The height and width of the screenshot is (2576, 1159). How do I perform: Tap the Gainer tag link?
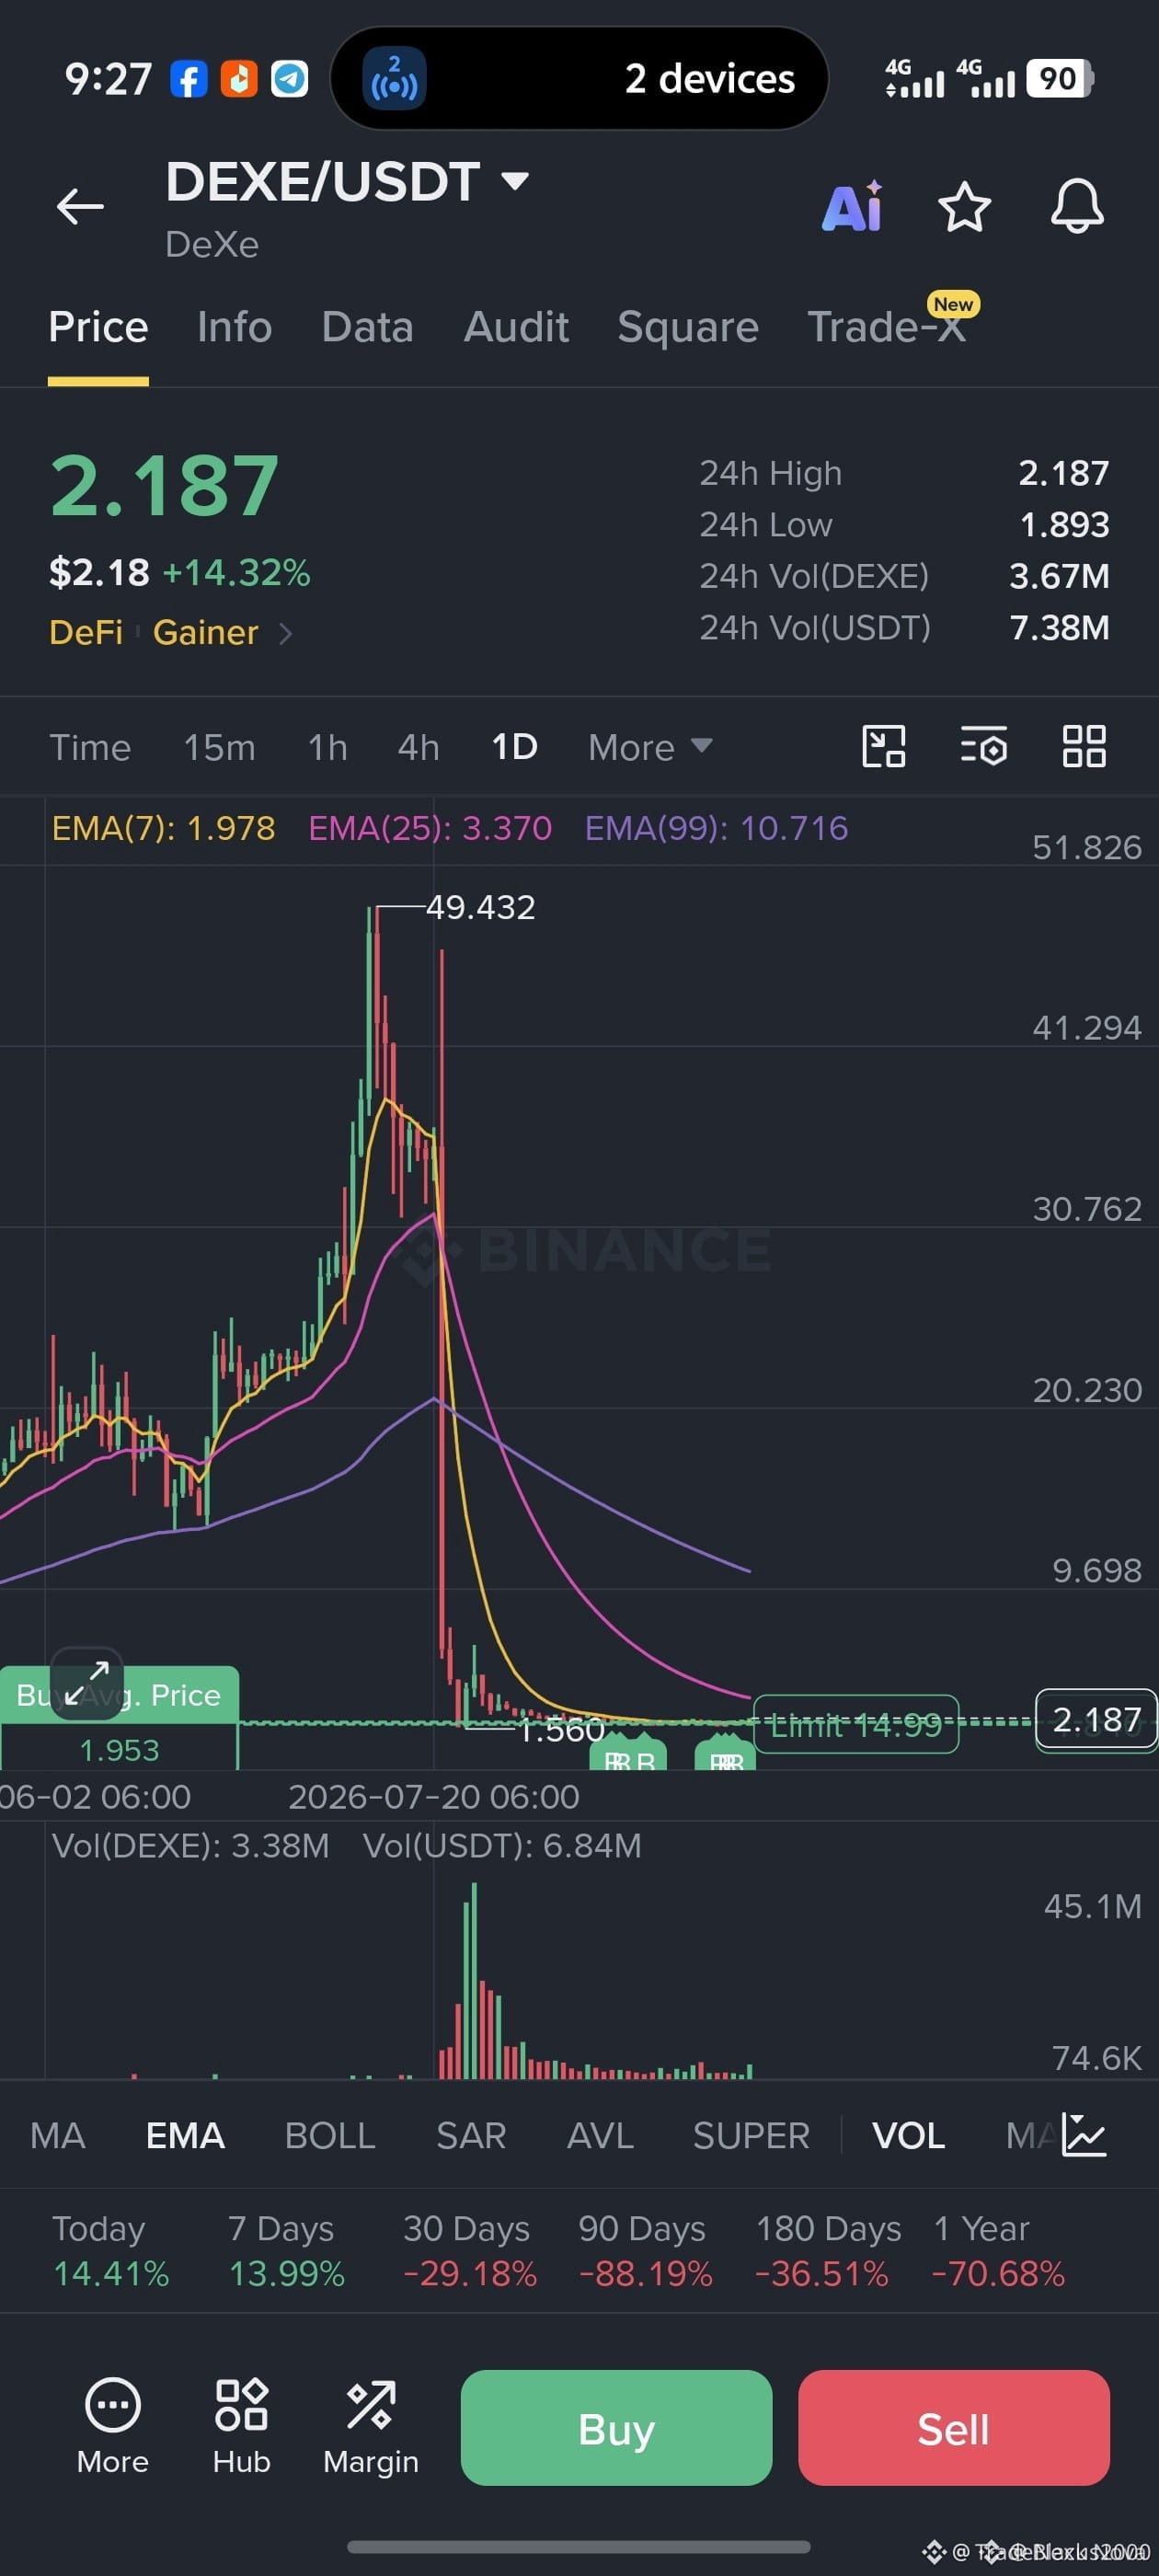205,632
